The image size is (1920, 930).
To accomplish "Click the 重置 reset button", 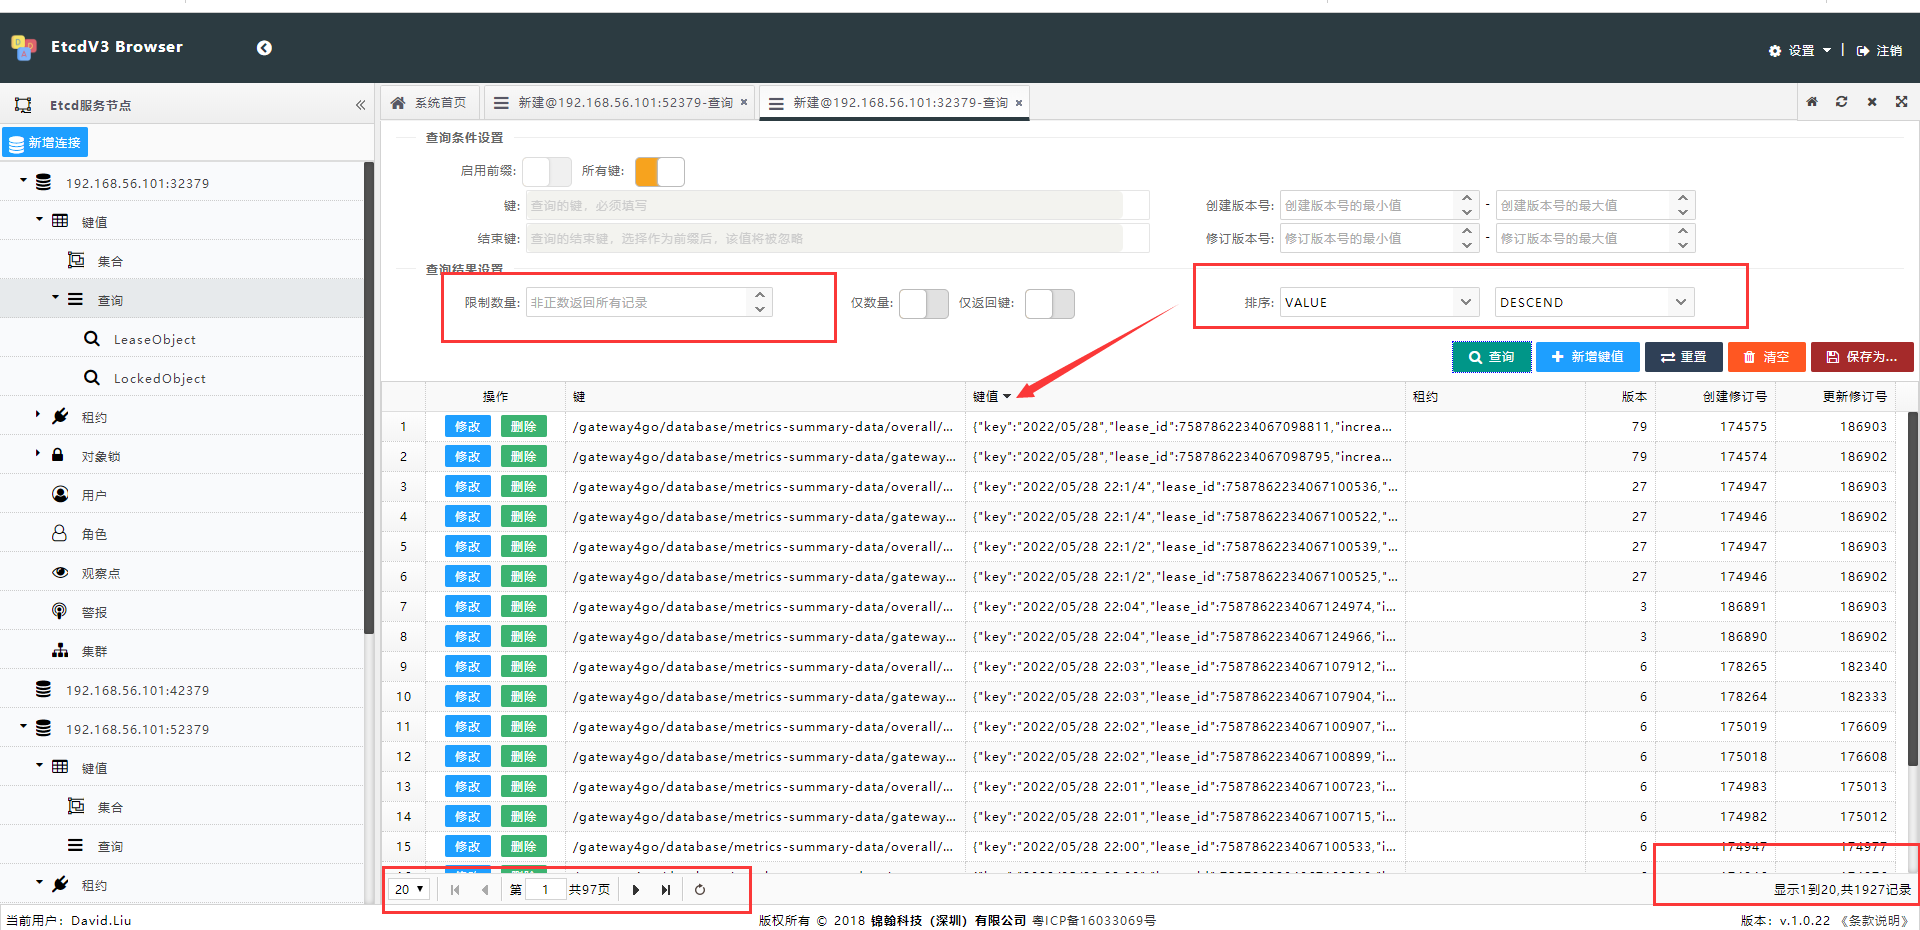I will 1684,357.
